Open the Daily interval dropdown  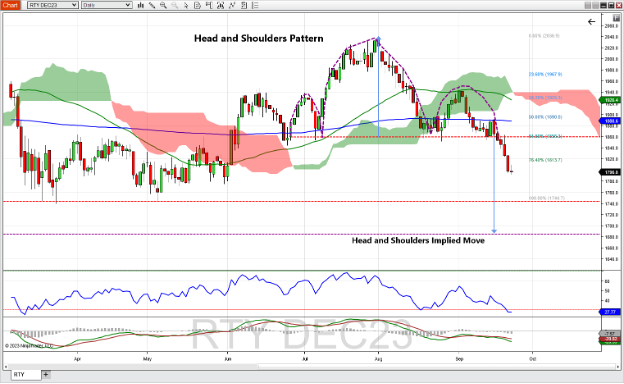pyautogui.click(x=107, y=5)
